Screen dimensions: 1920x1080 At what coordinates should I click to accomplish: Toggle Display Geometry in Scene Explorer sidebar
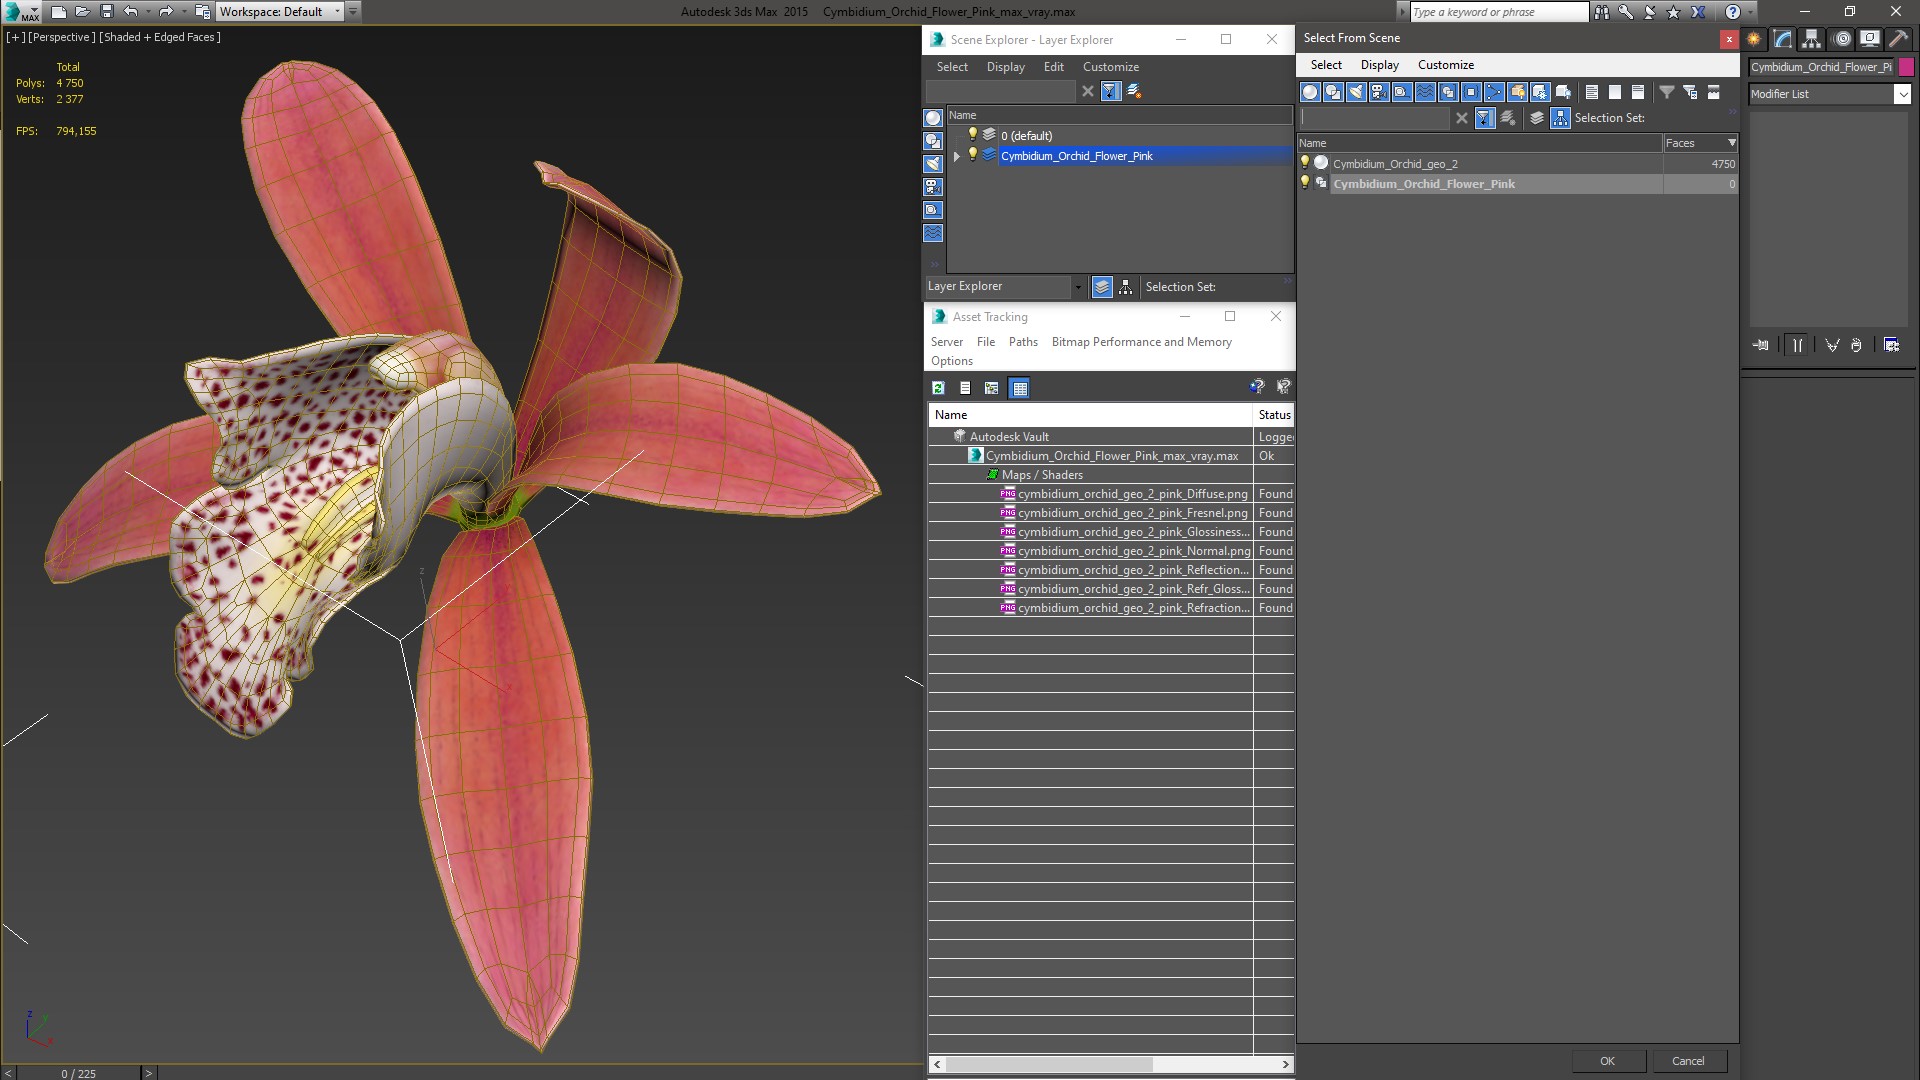tap(933, 118)
